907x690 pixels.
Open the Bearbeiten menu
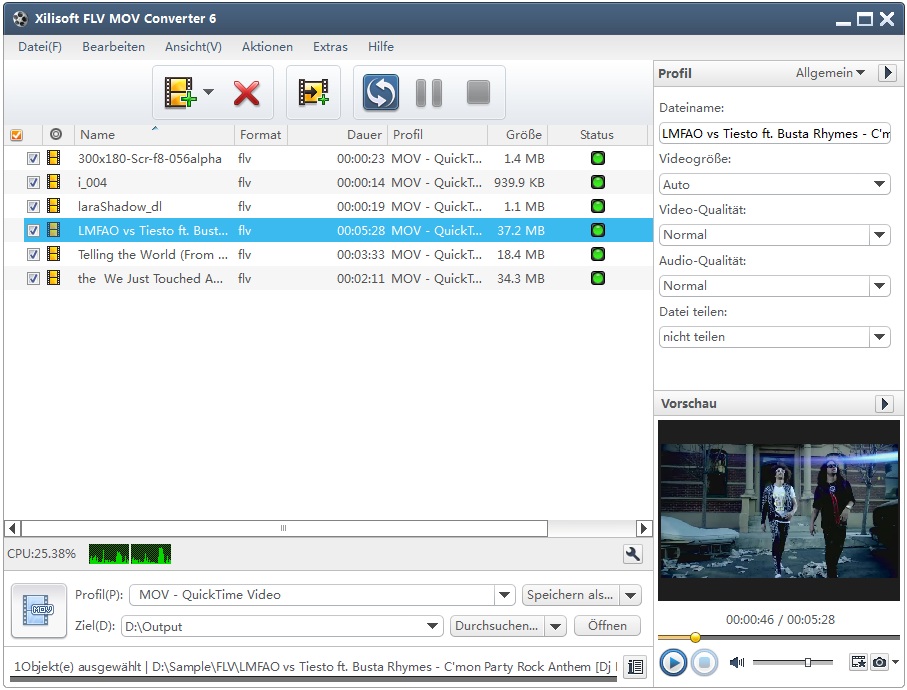113,47
